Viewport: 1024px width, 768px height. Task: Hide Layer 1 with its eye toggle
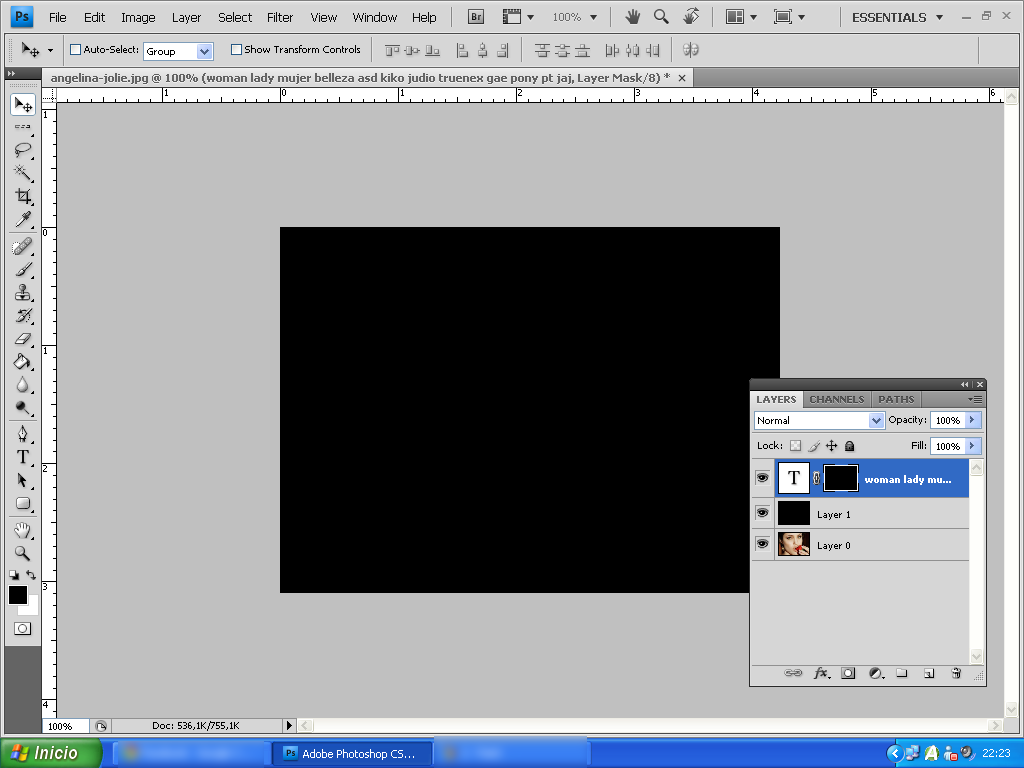(x=762, y=512)
